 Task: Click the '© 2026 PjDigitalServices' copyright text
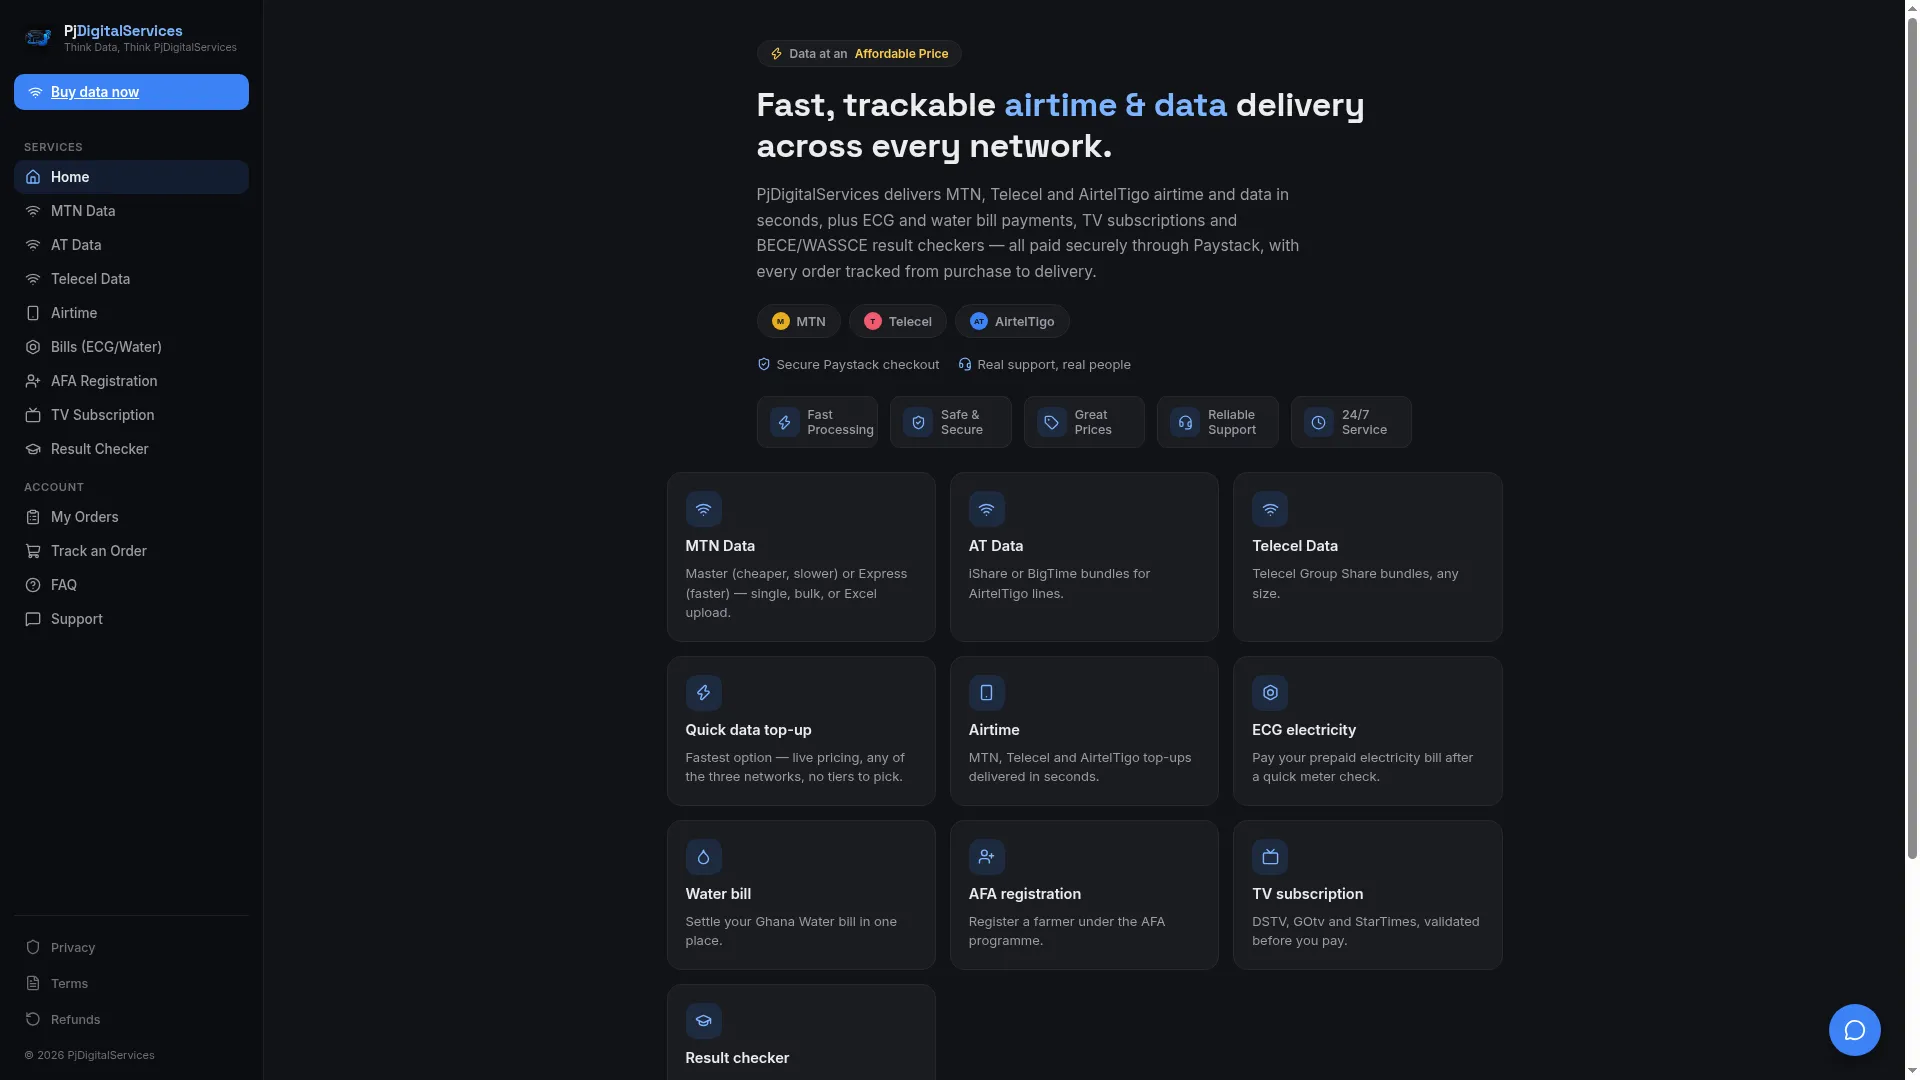click(x=89, y=1055)
